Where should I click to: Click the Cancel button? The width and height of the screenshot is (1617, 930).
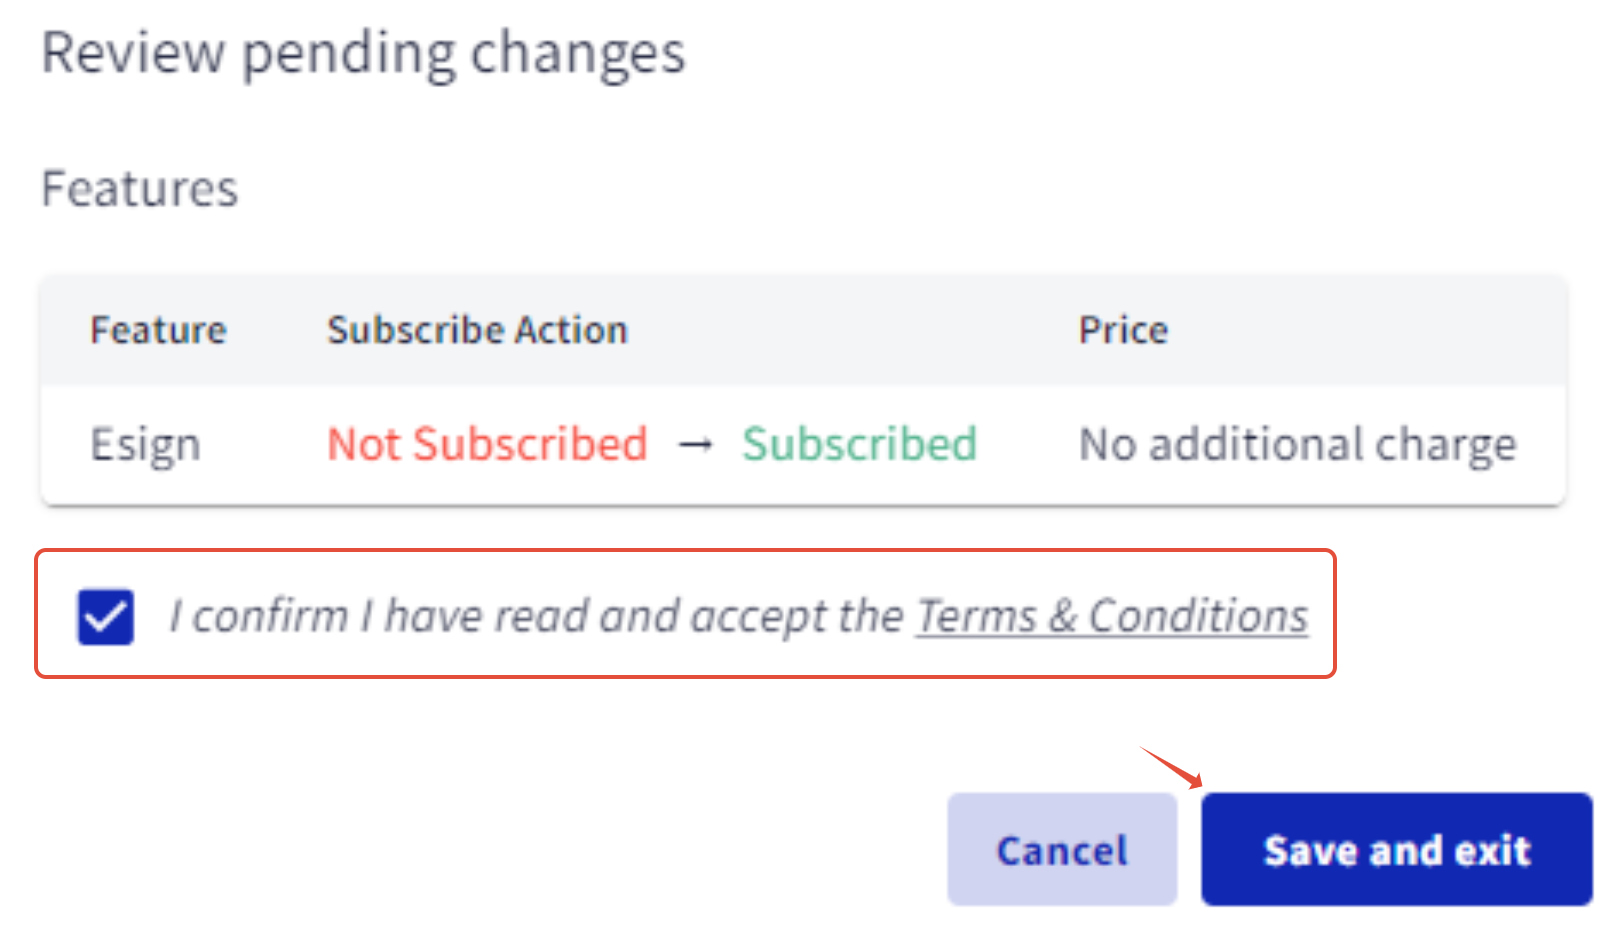[1061, 849]
